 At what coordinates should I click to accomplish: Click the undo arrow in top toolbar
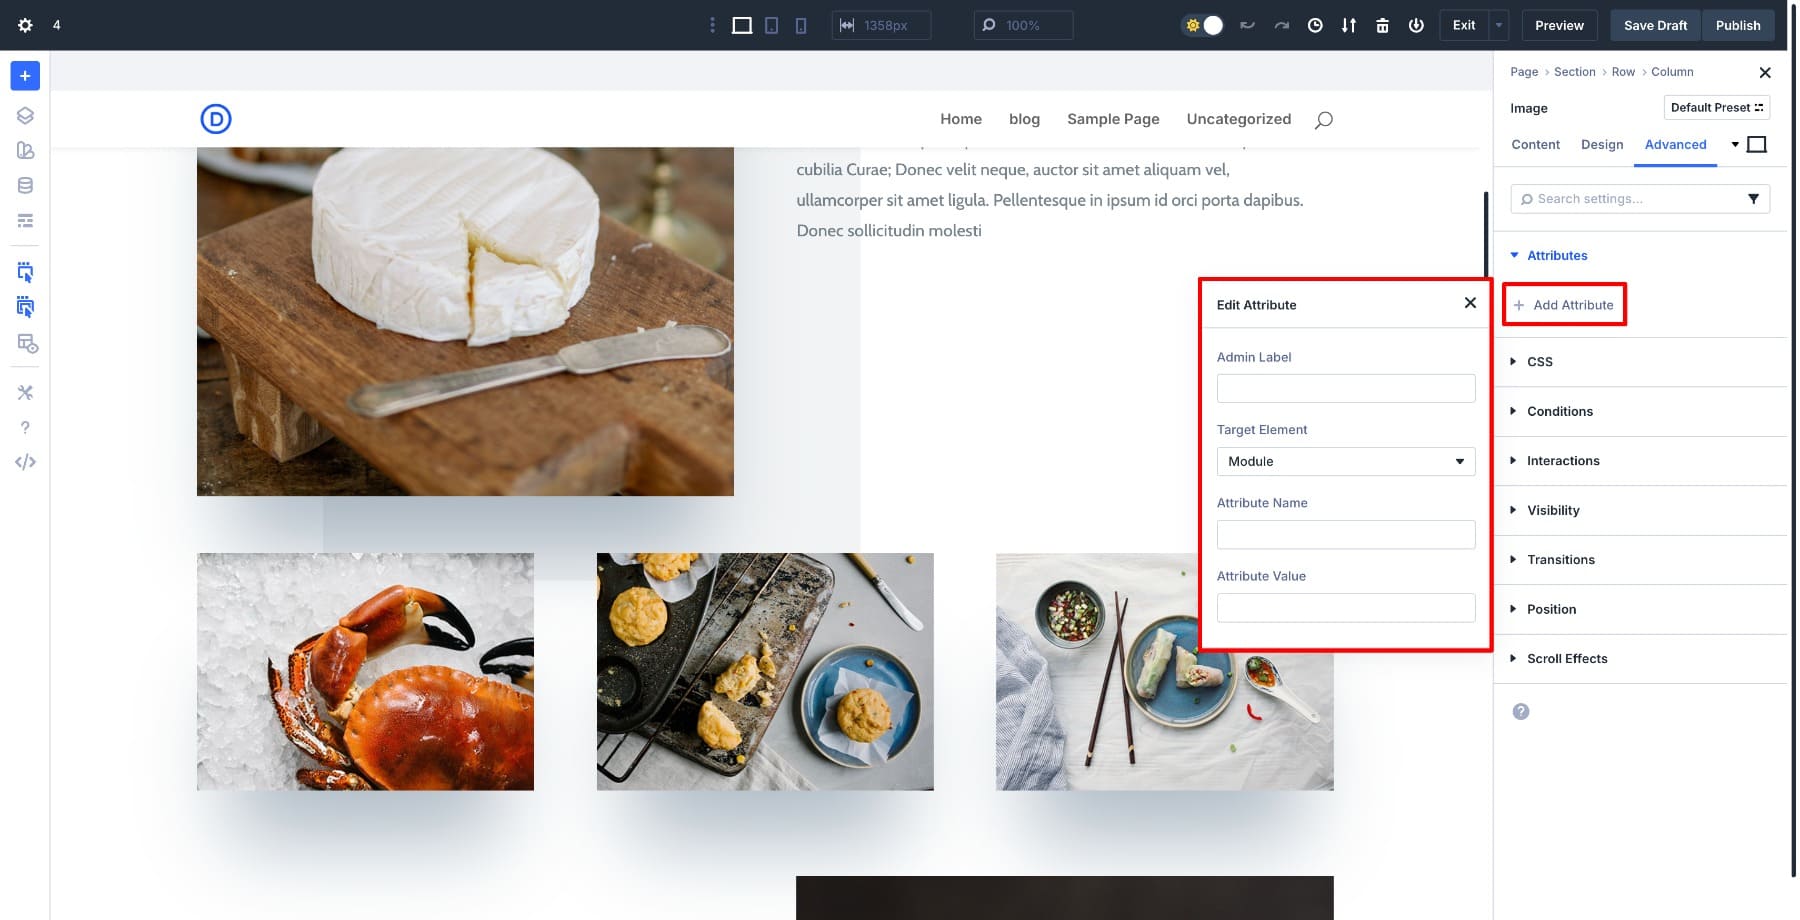[x=1247, y=25]
